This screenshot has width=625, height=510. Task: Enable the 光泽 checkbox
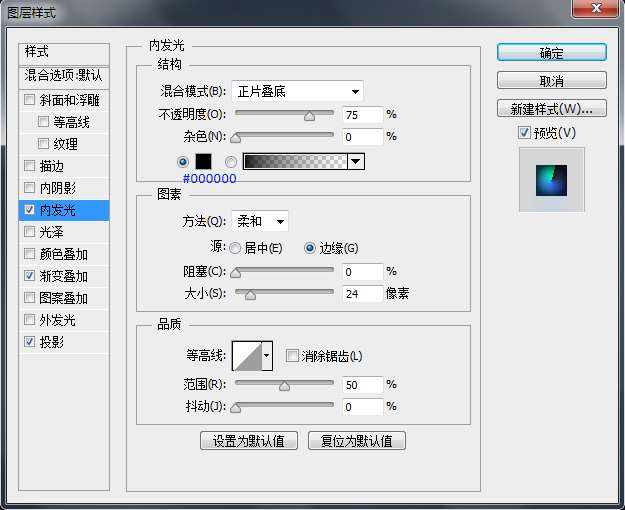pos(29,231)
